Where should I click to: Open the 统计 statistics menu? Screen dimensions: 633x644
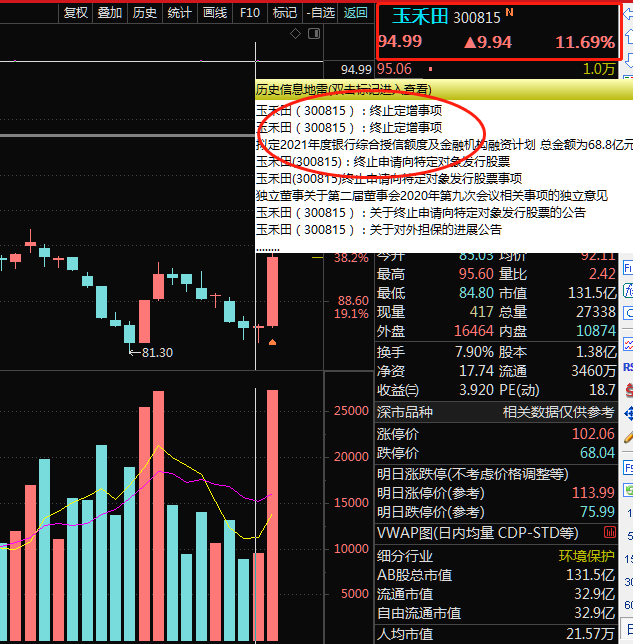tap(180, 13)
